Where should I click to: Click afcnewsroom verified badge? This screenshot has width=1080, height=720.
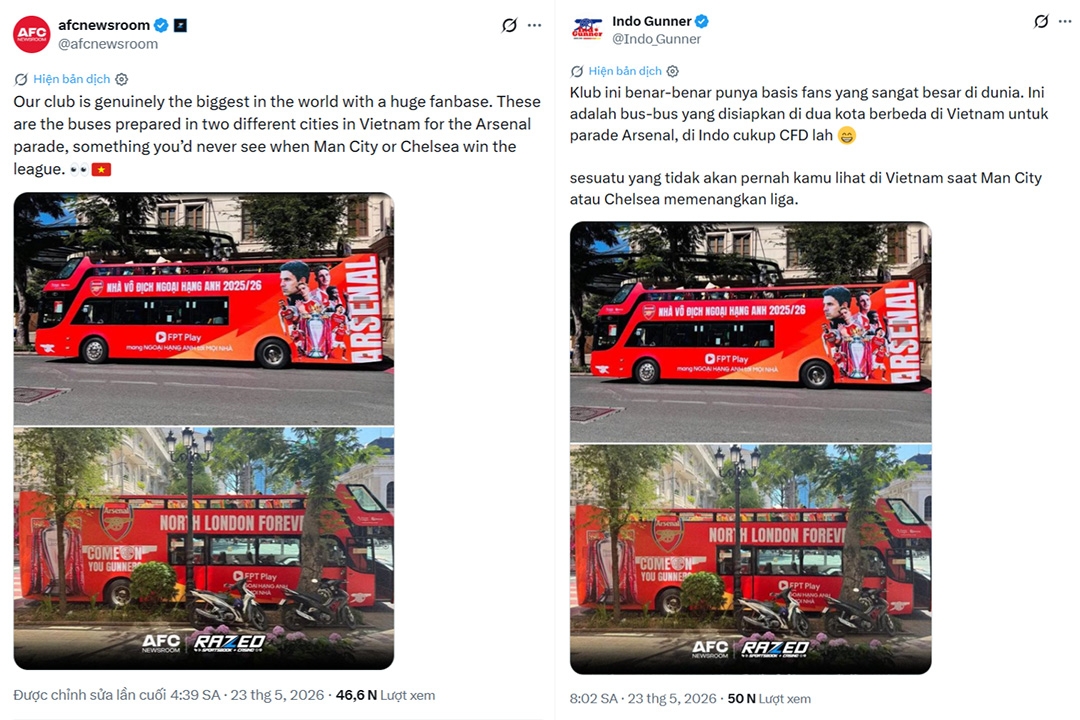161,25
